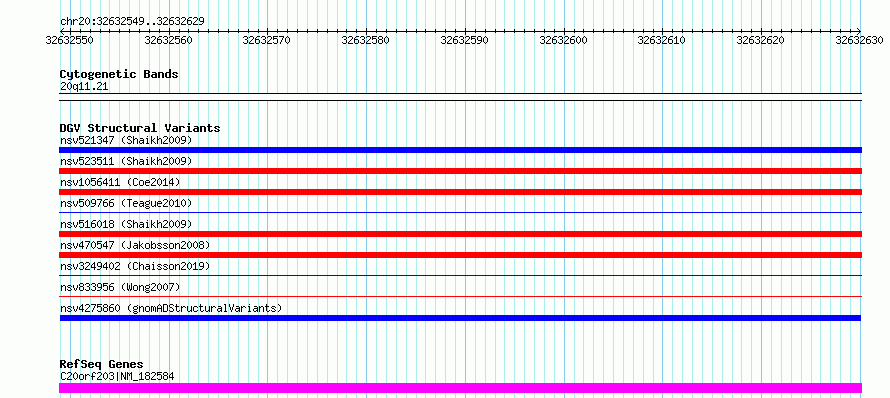The image size is (890, 398).
Task: Click the magenta C20orf203 gene bar
Action: point(460,388)
